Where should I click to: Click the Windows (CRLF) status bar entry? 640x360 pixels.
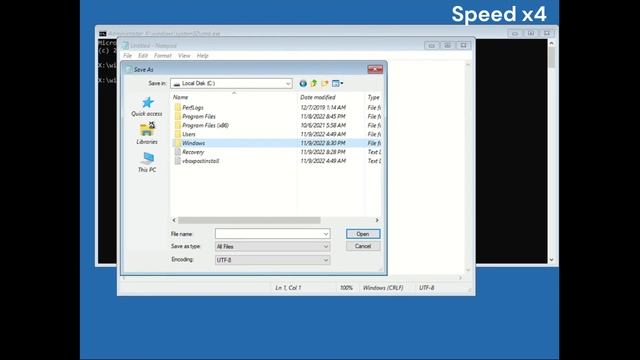(x=383, y=288)
